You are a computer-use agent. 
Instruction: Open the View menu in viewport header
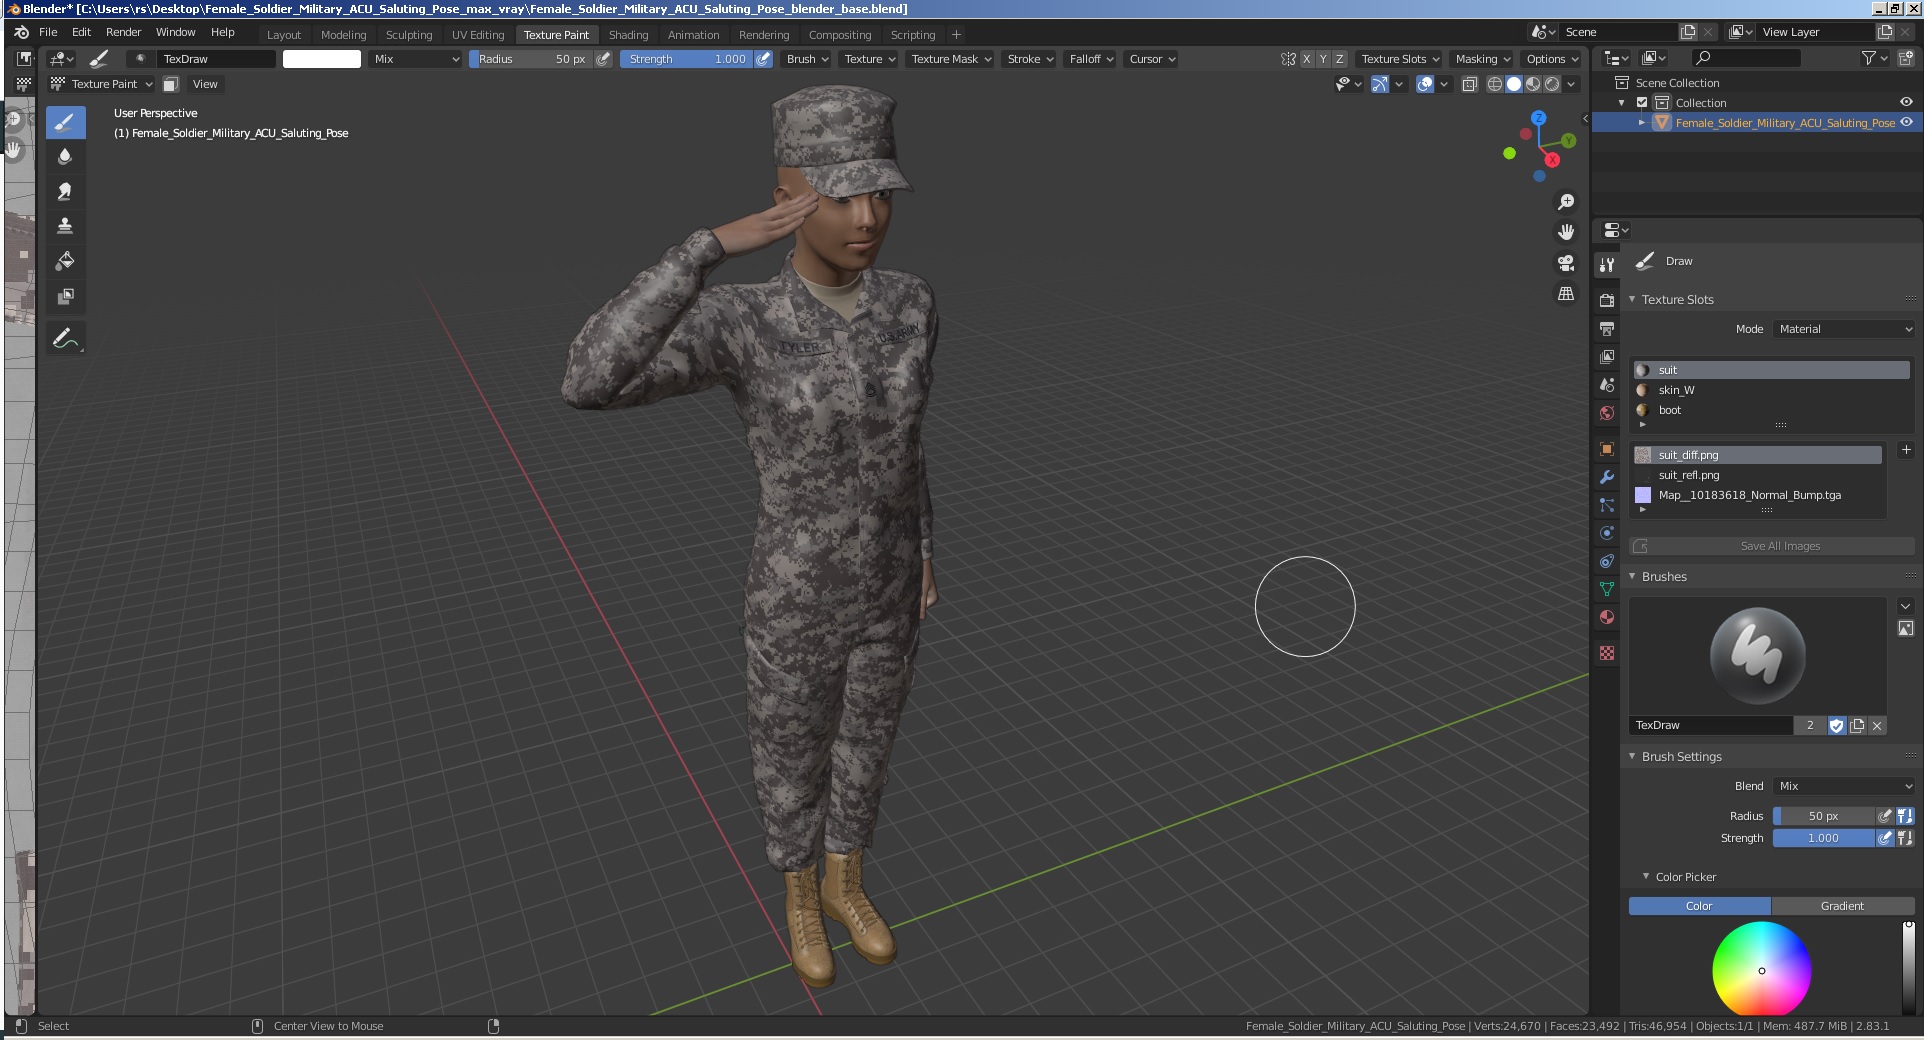tap(205, 84)
